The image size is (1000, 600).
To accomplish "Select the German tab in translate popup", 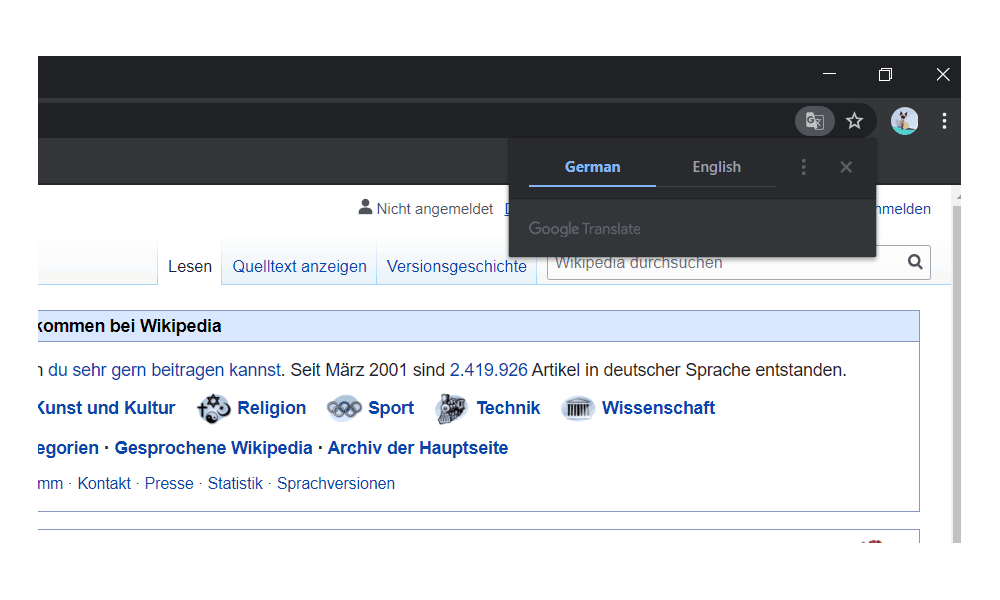I will click(592, 167).
